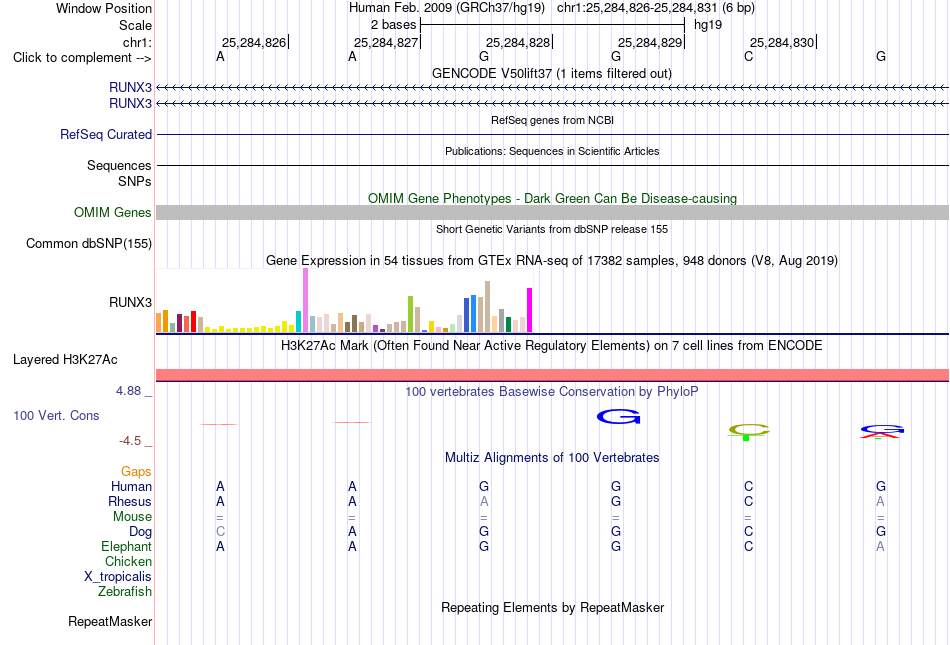950x645 pixels.
Task: Click the hg19 label beside scale bar
Action: pyautogui.click(x=708, y=25)
